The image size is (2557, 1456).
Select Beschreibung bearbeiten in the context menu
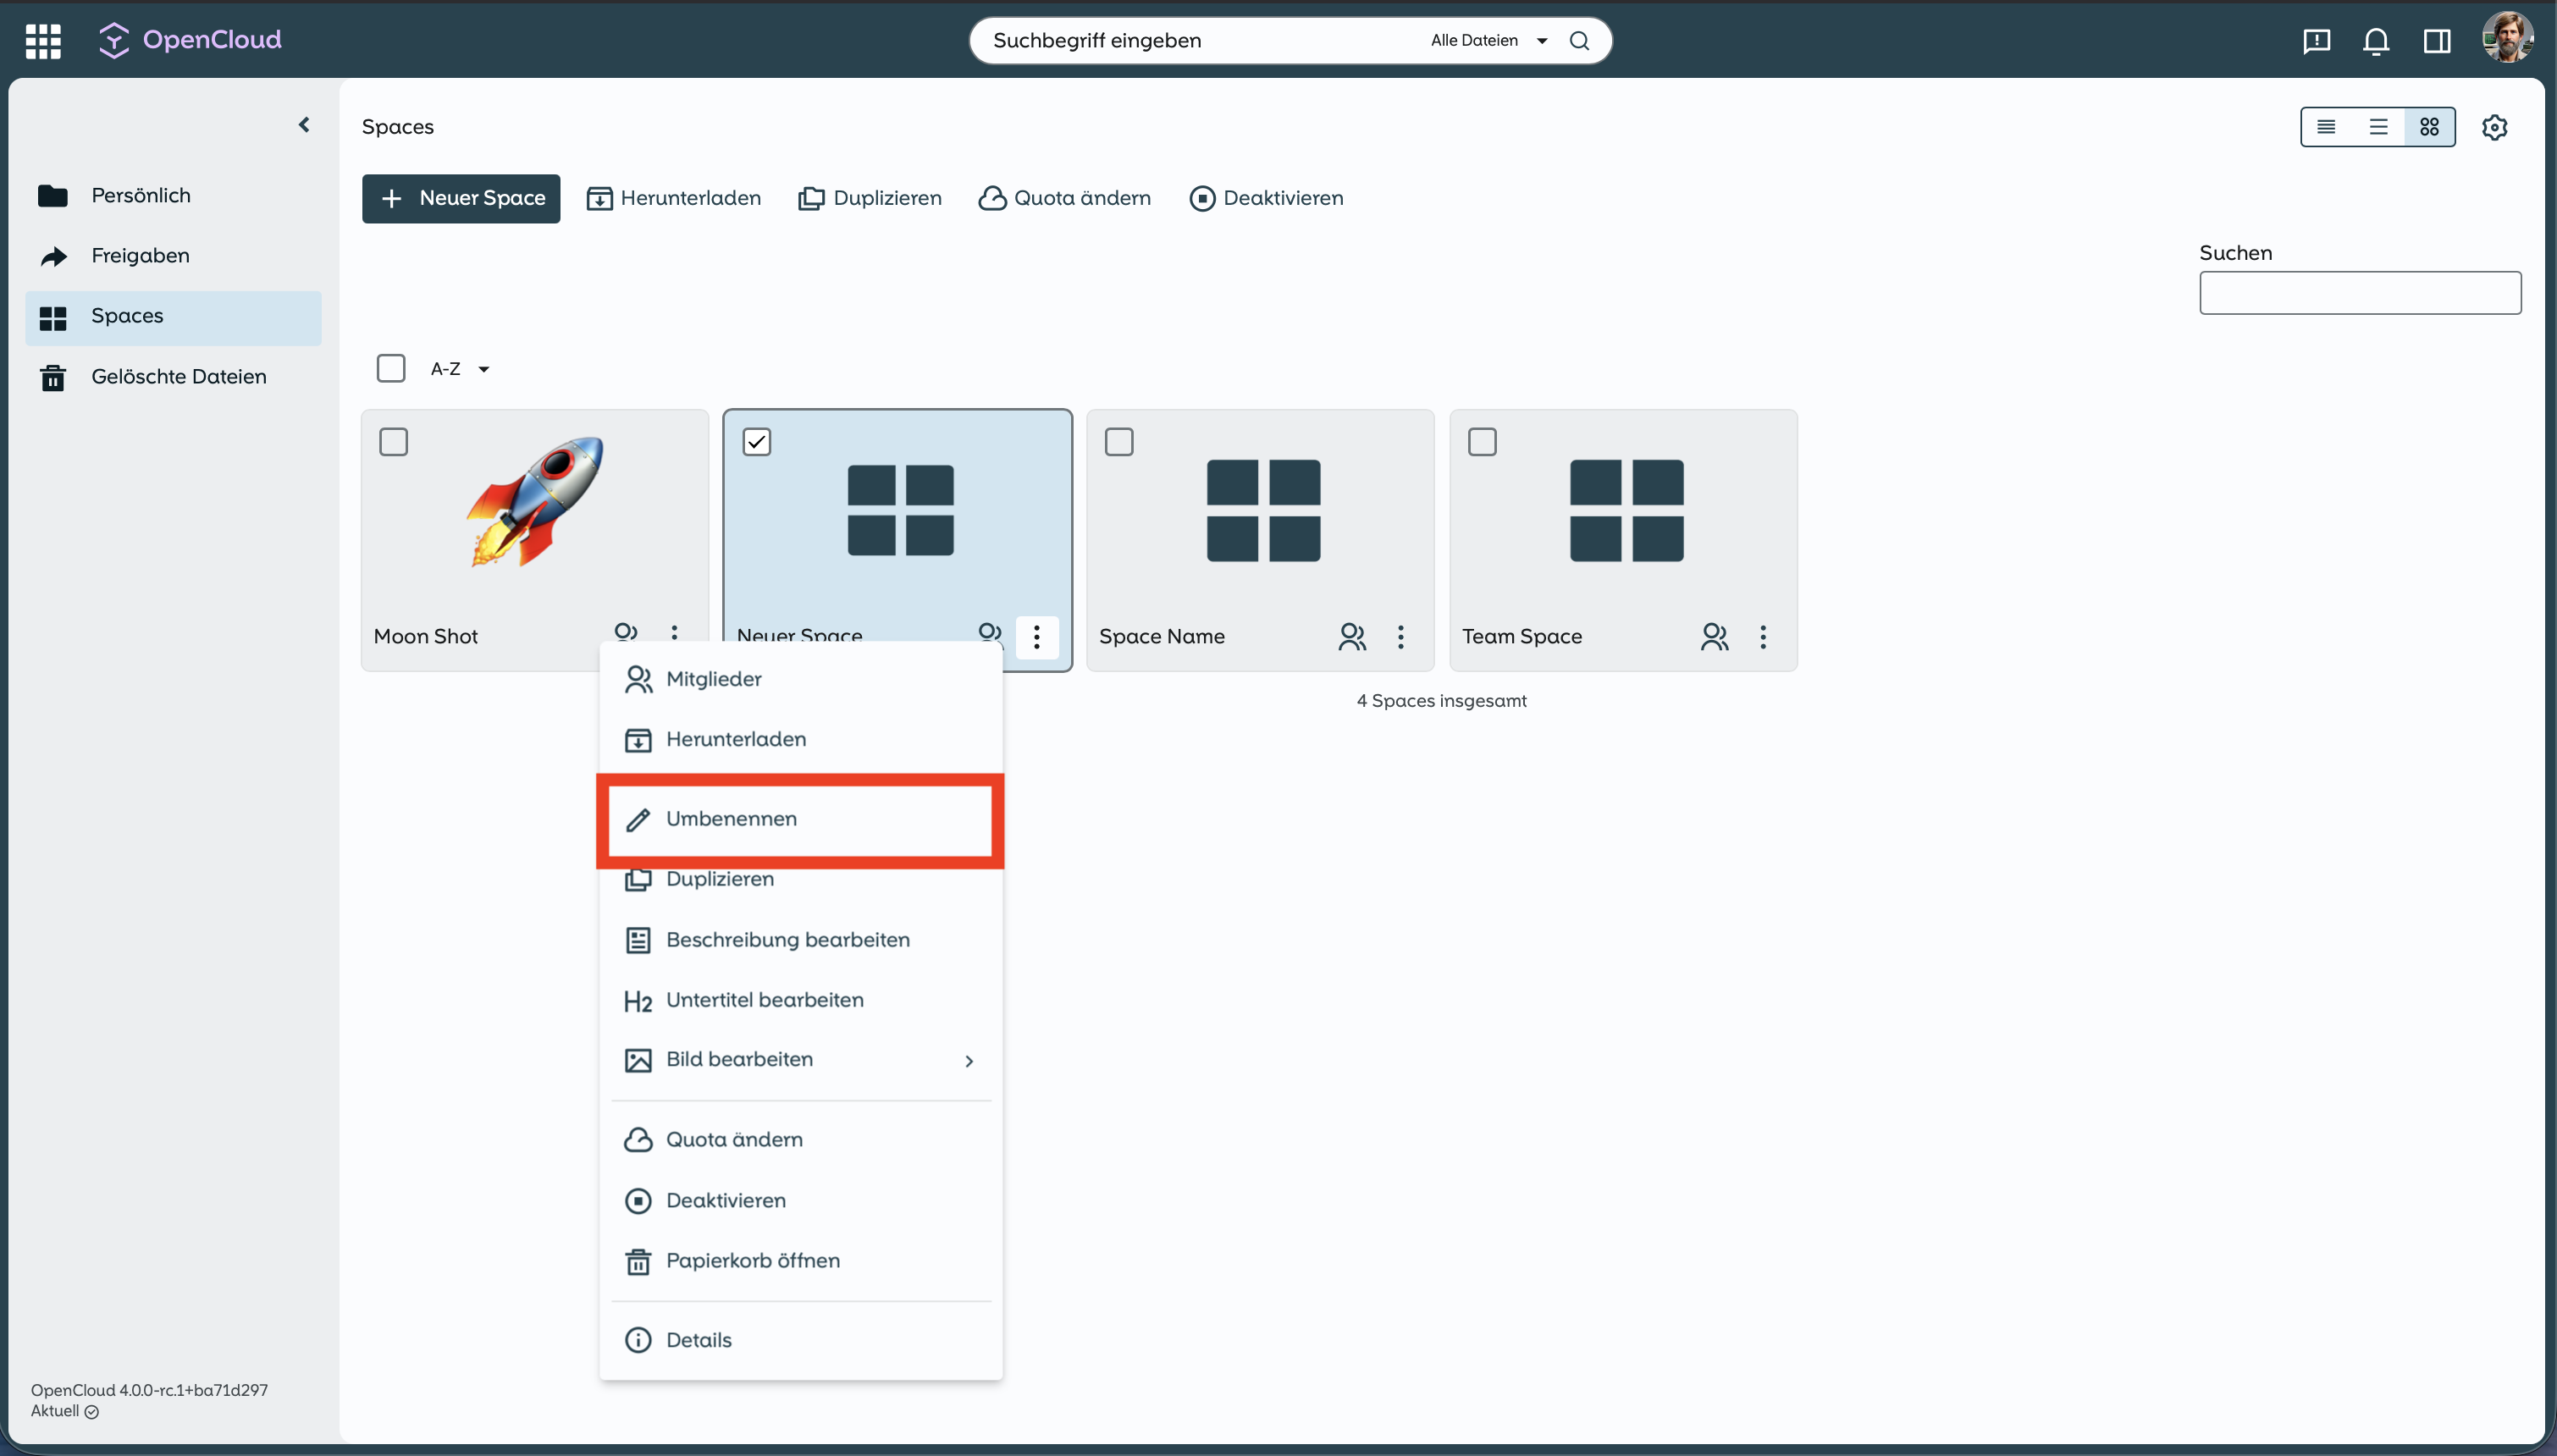787,940
